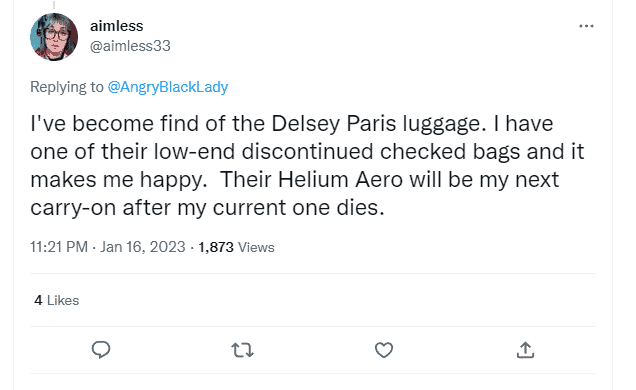Open aimless's profile avatar picture

click(54, 36)
